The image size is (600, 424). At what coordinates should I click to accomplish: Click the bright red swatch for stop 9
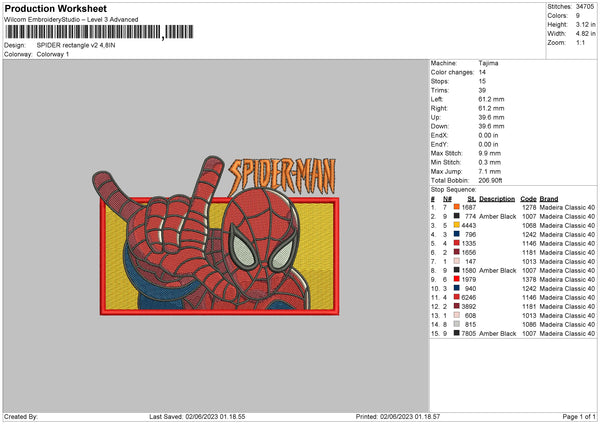pos(456,279)
